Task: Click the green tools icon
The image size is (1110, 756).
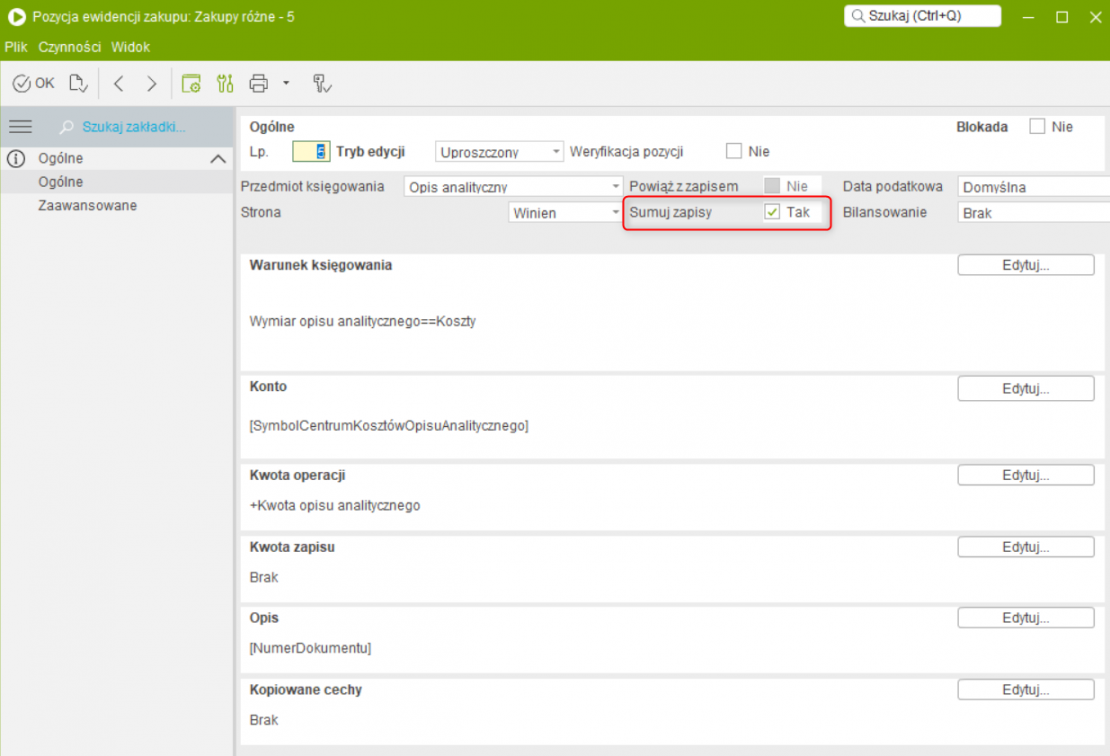Action: pyautogui.click(x=224, y=83)
